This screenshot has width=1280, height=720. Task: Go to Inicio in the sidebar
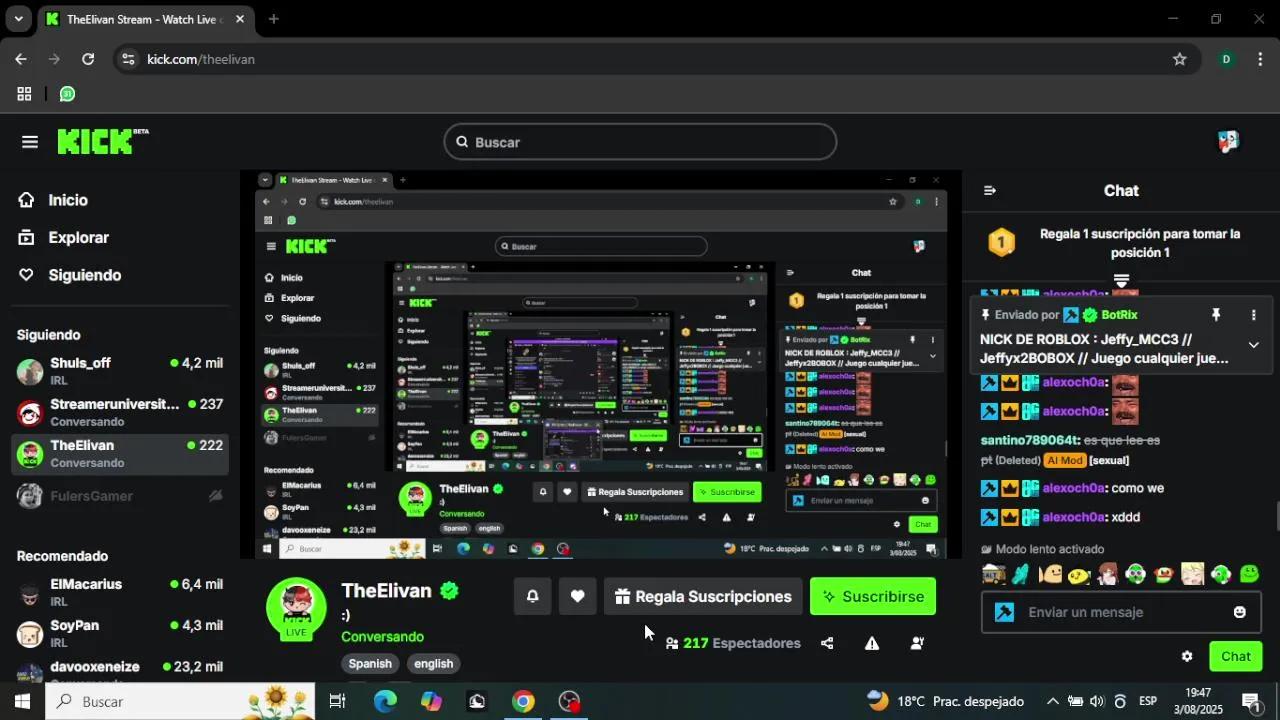(53, 200)
